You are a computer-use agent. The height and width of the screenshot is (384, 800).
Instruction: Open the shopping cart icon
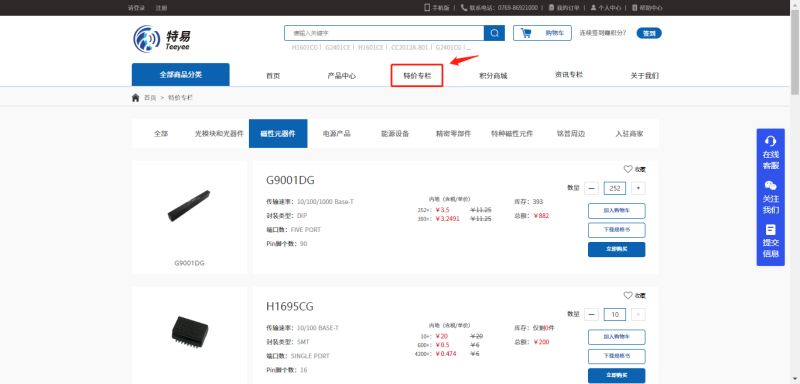(x=526, y=33)
